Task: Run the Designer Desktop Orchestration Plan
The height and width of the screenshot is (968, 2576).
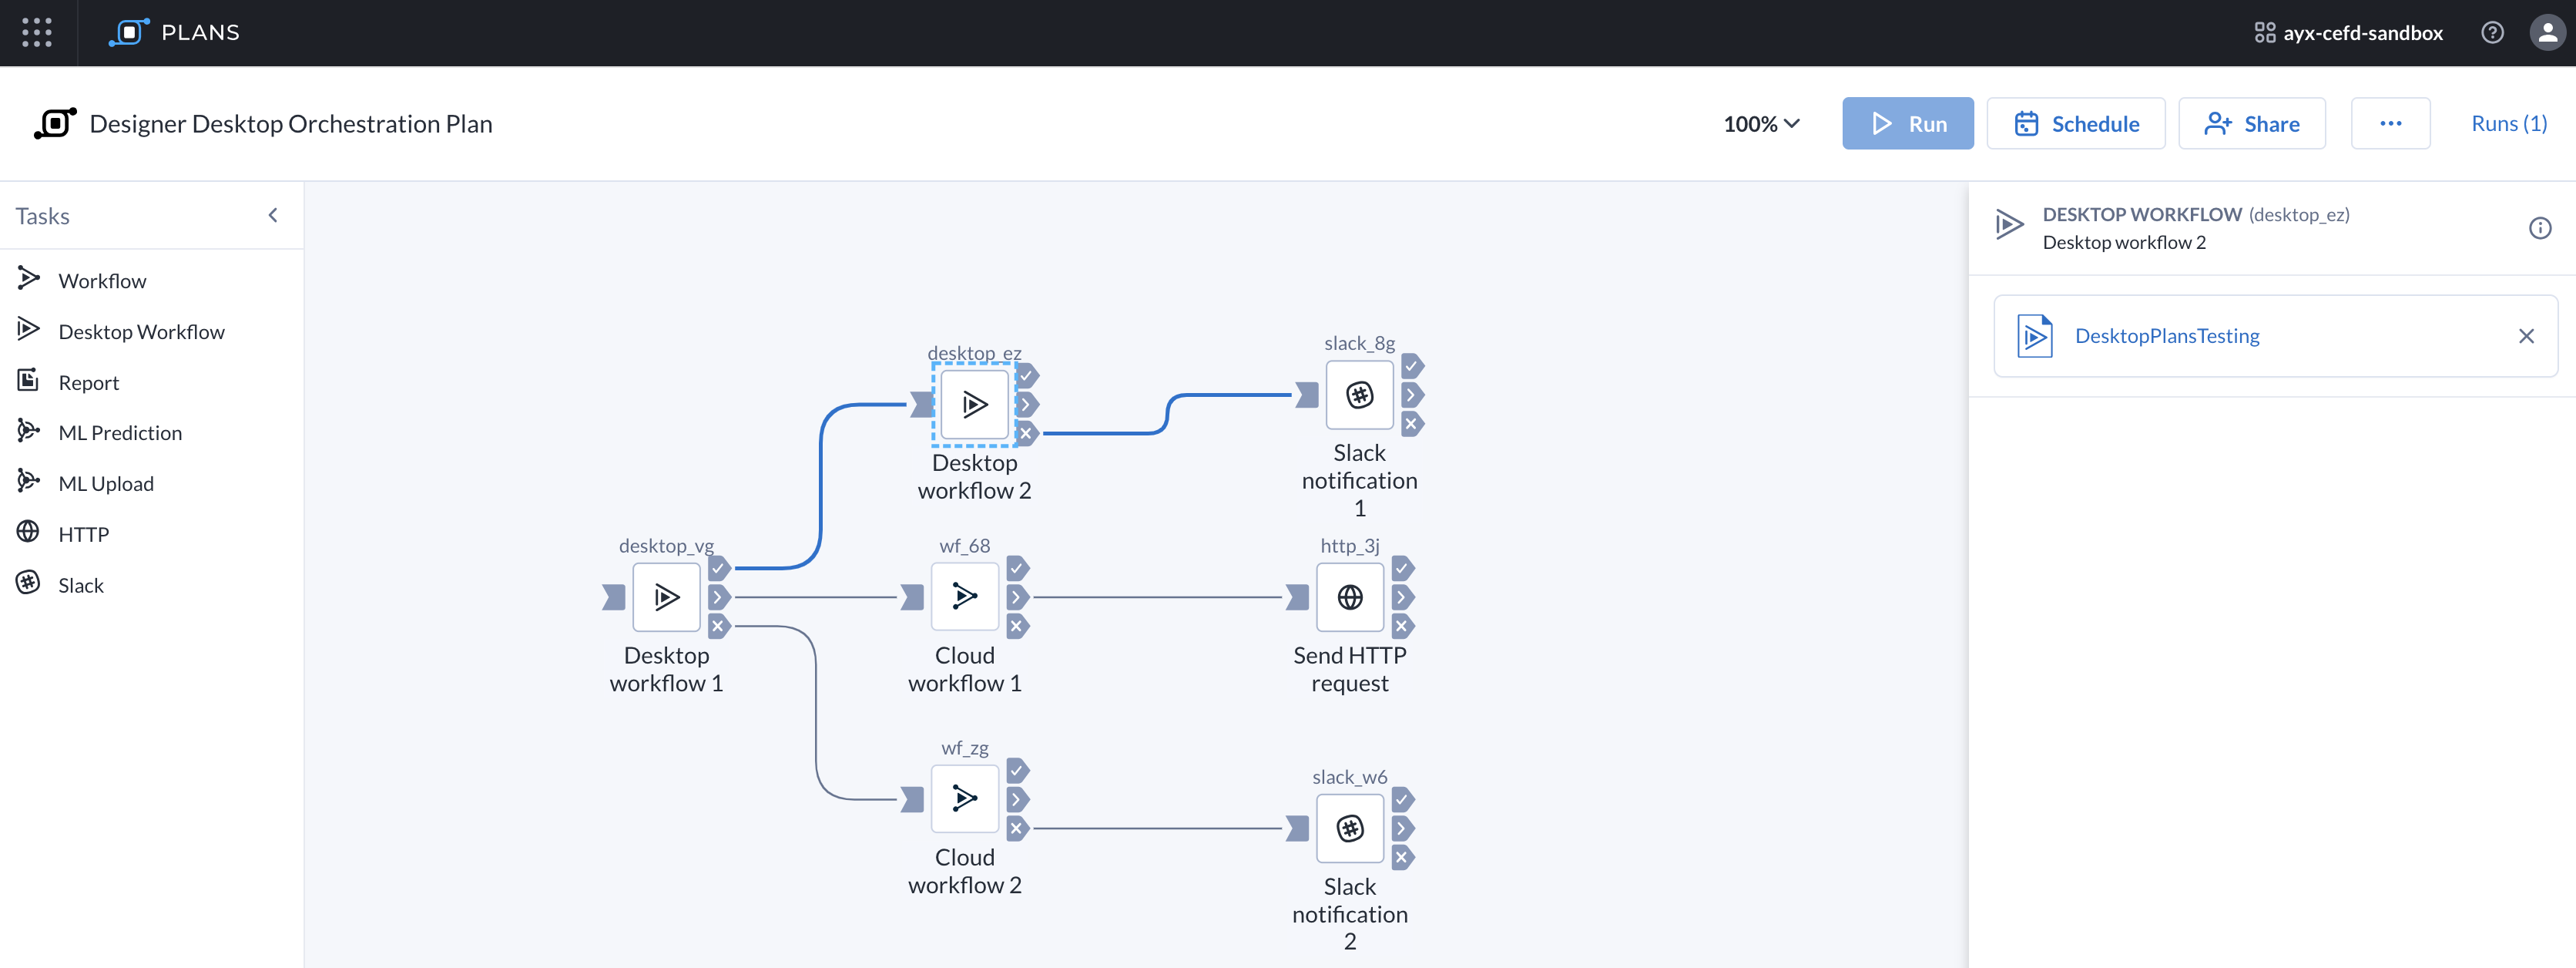Action: tap(1907, 123)
